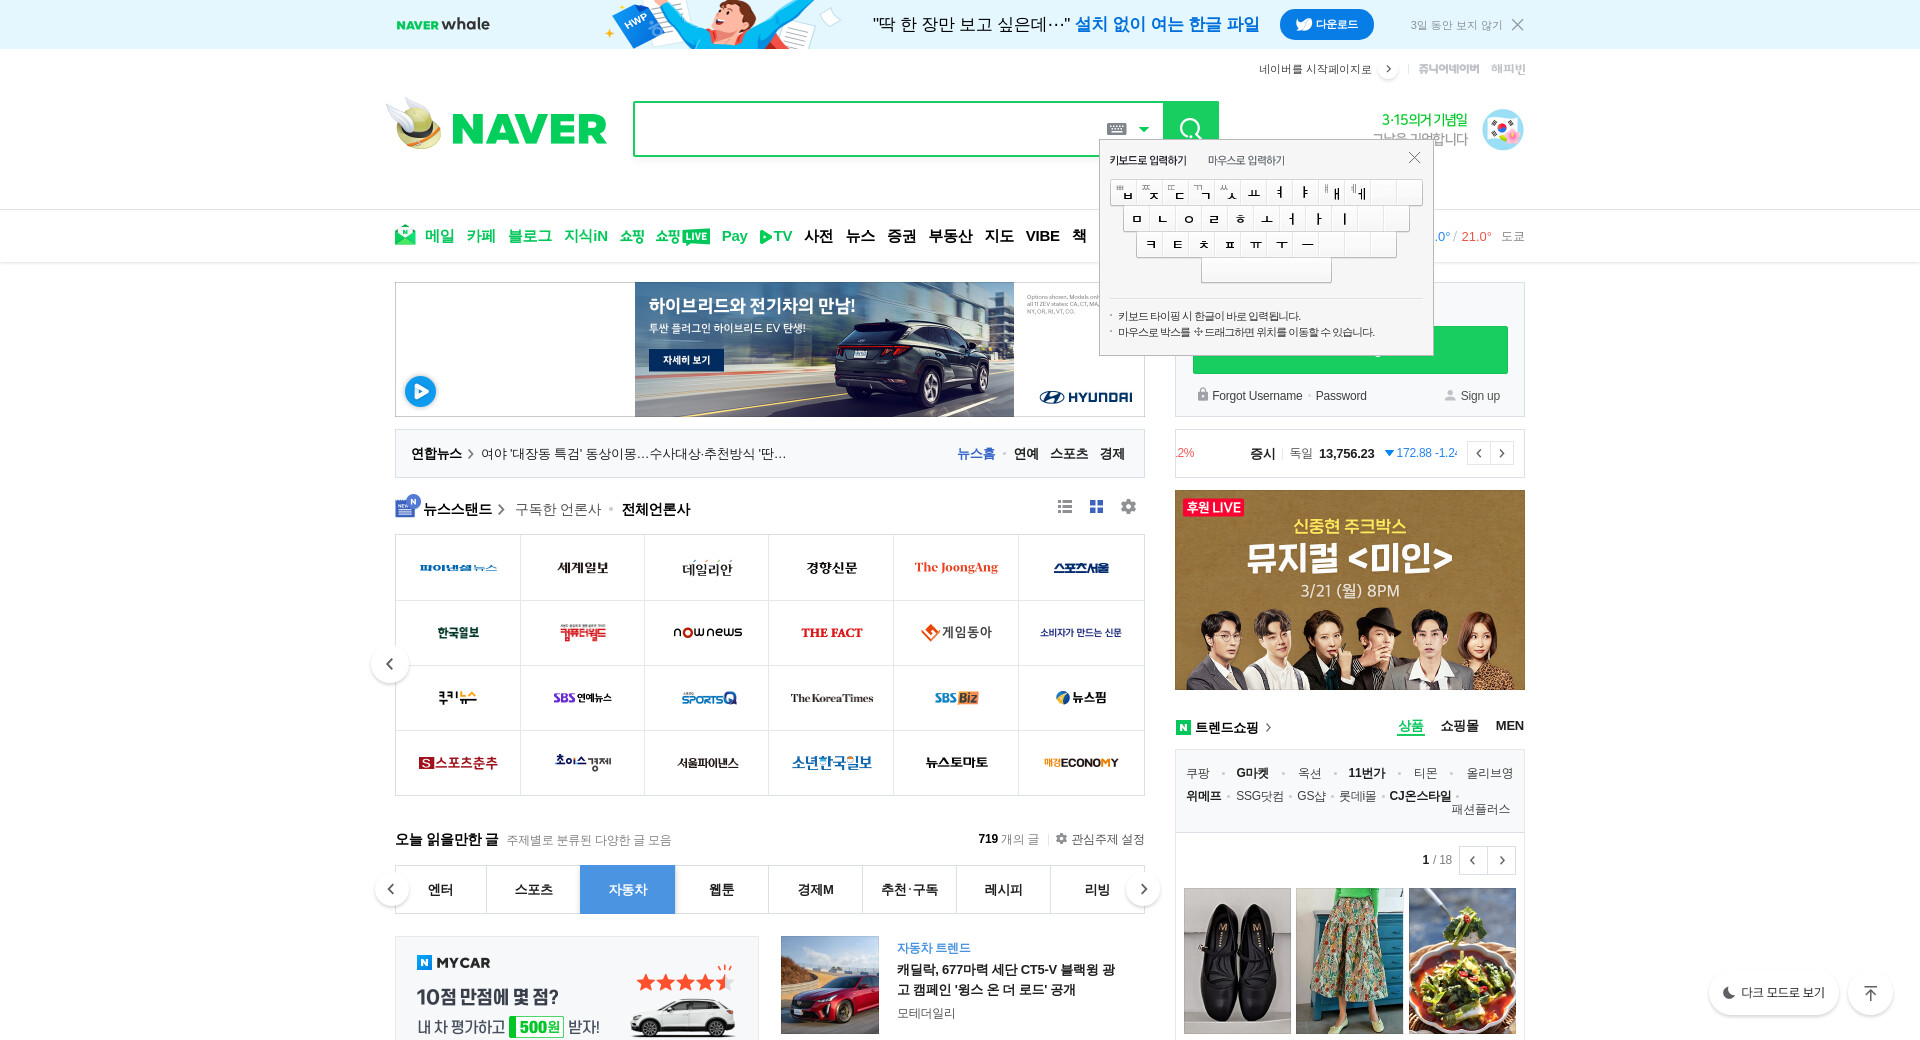Screen dimensions: 1920x1040
Task: Open Forgot Username link
Action: pyautogui.click(x=1257, y=396)
